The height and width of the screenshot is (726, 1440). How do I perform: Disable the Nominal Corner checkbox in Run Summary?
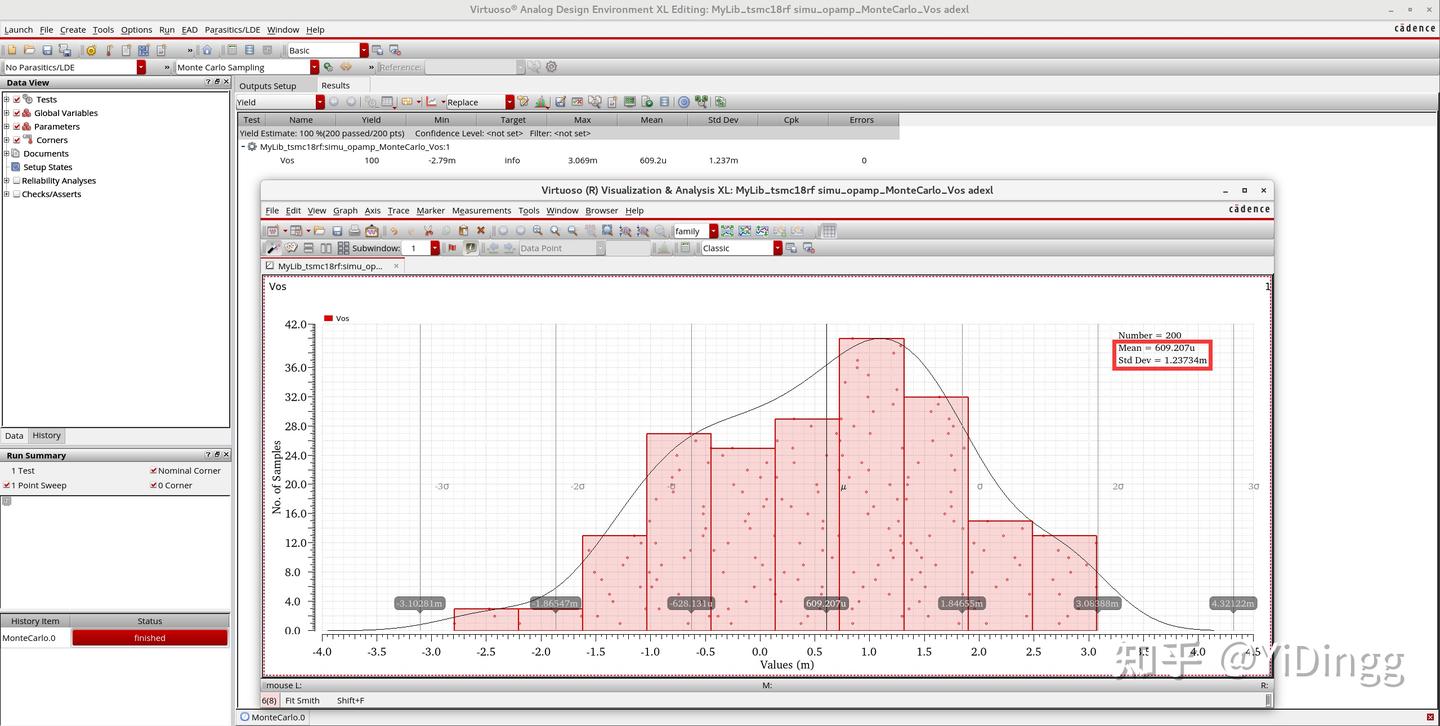[x=153, y=471]
